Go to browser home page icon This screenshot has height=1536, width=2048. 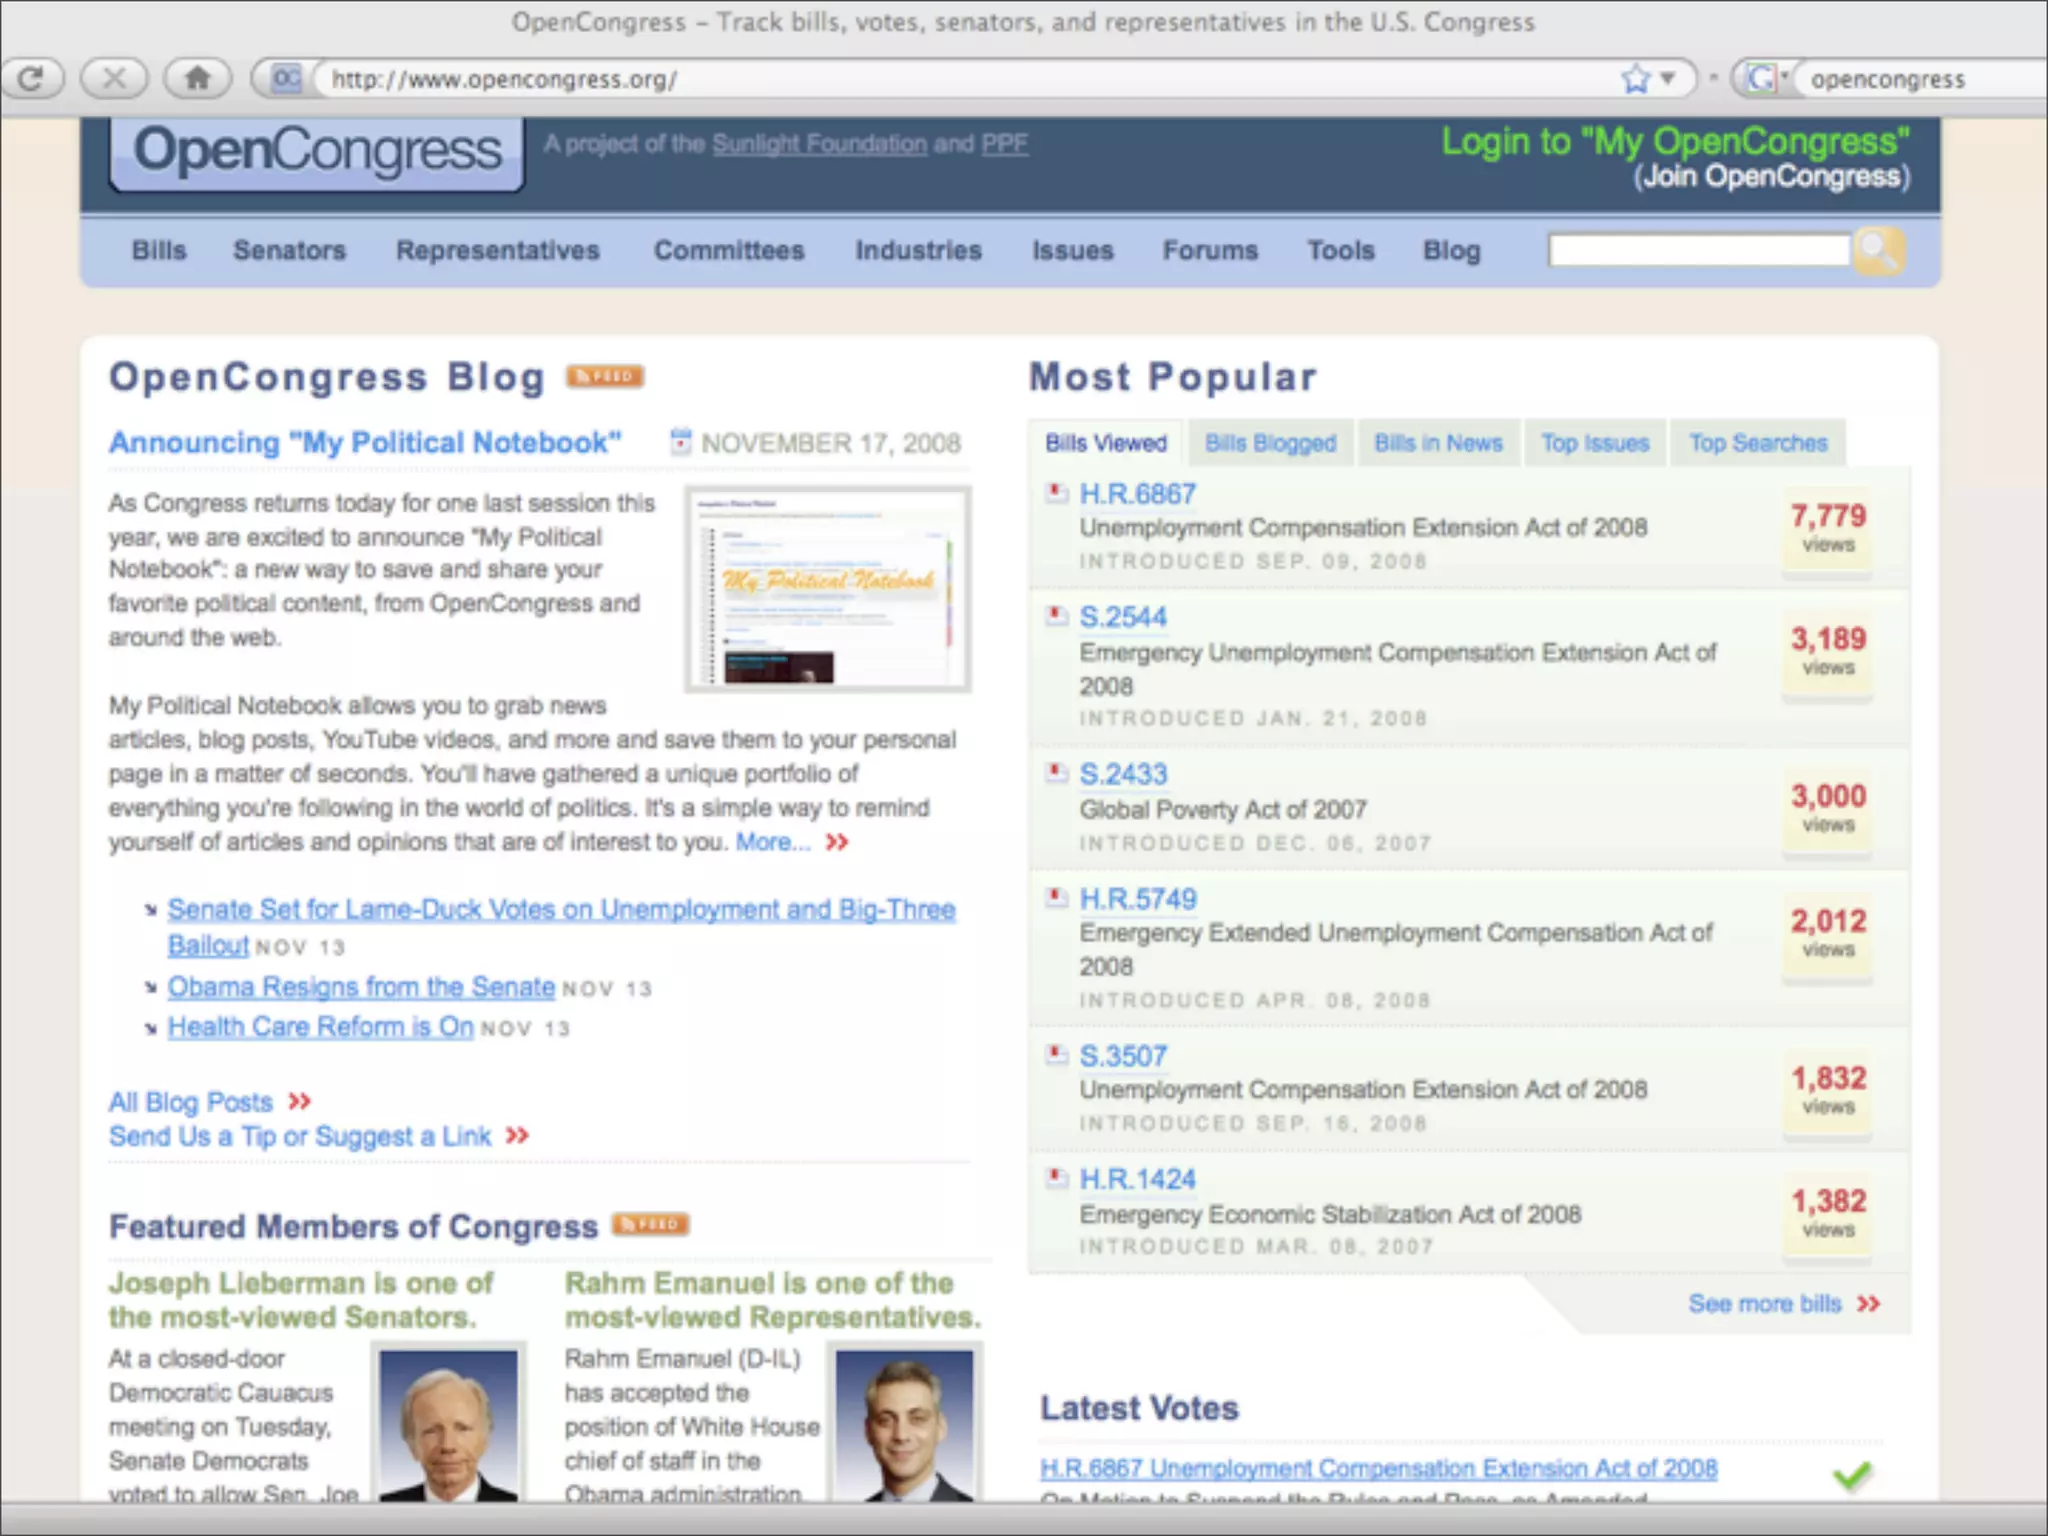tap(197, 78)
